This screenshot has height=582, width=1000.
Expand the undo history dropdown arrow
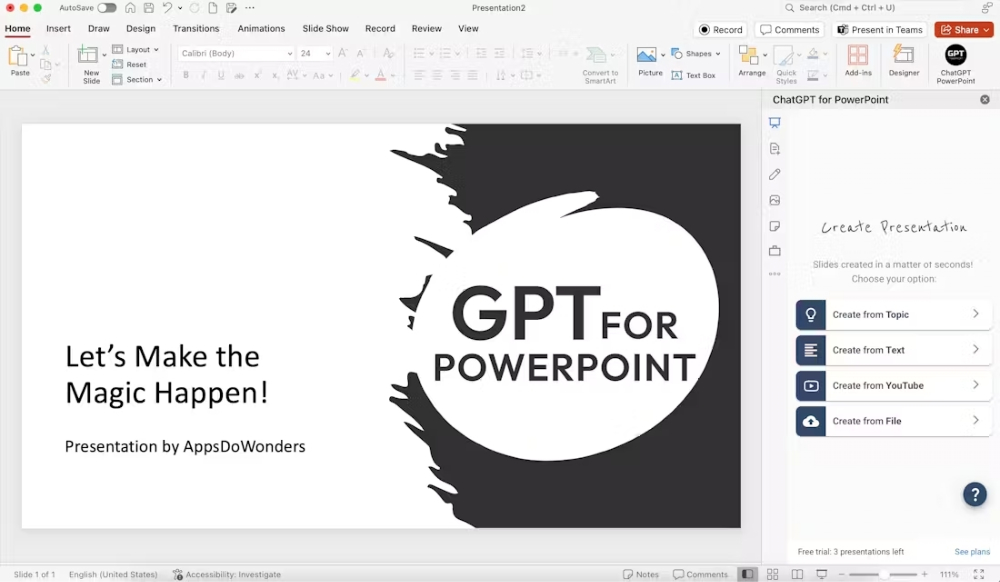click(x=180, y=8)
